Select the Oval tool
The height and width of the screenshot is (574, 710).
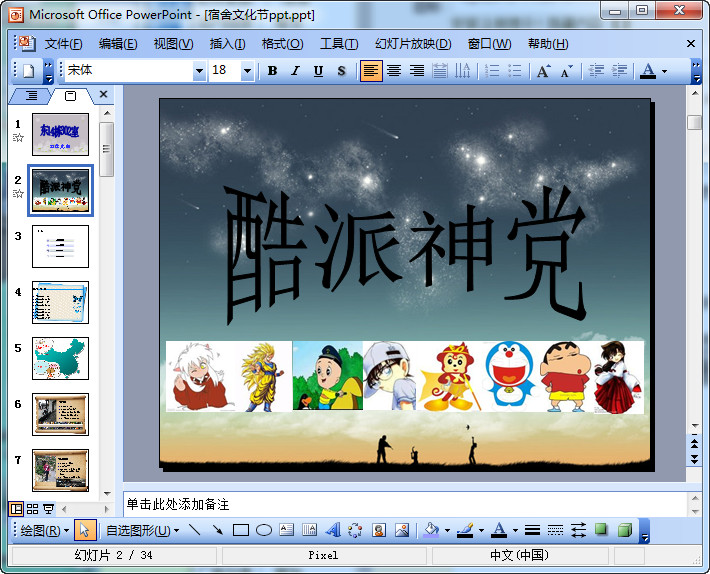click(264, 530)
